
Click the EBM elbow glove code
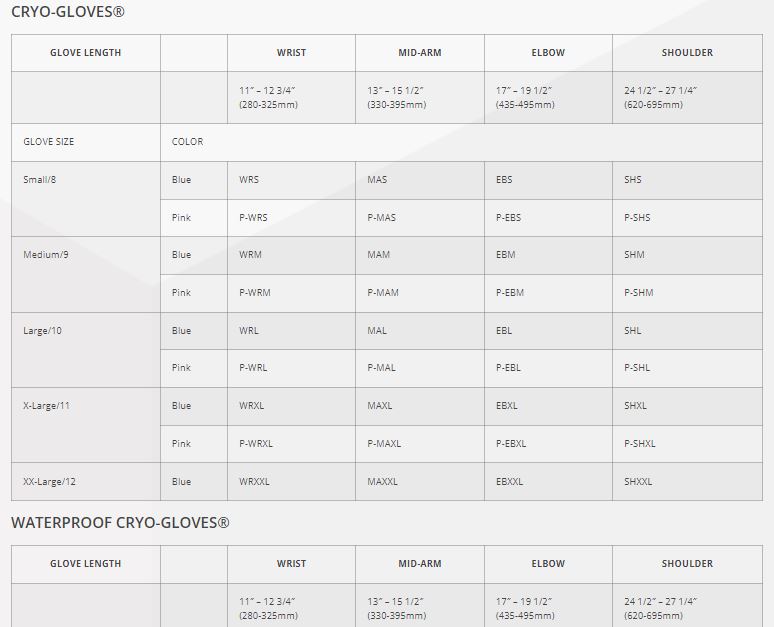[506, 255]
